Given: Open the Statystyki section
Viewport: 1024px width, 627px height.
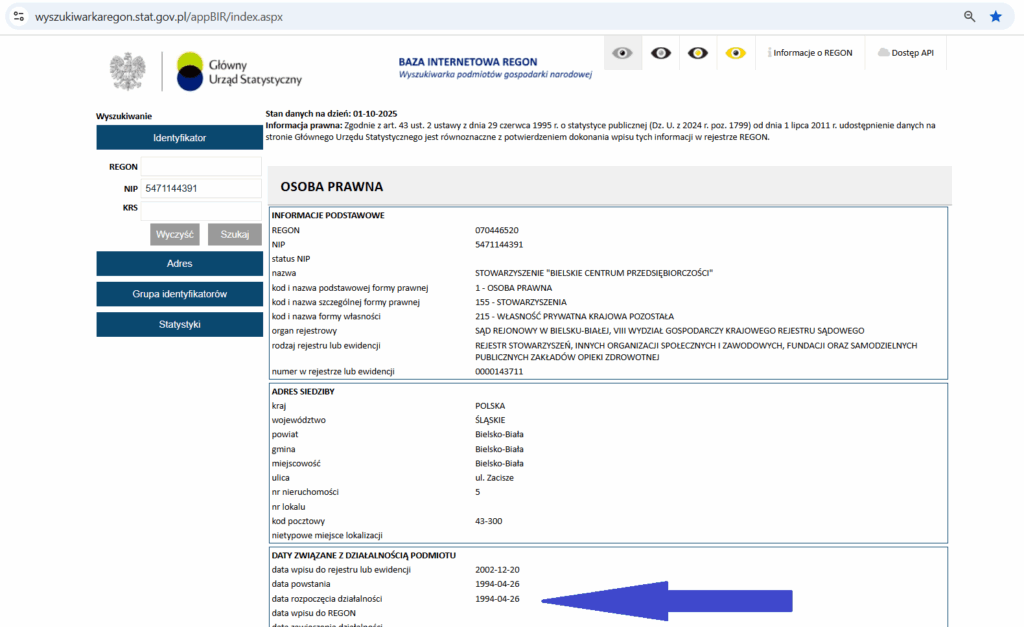Looking at the screenshot, I should 179,325.
